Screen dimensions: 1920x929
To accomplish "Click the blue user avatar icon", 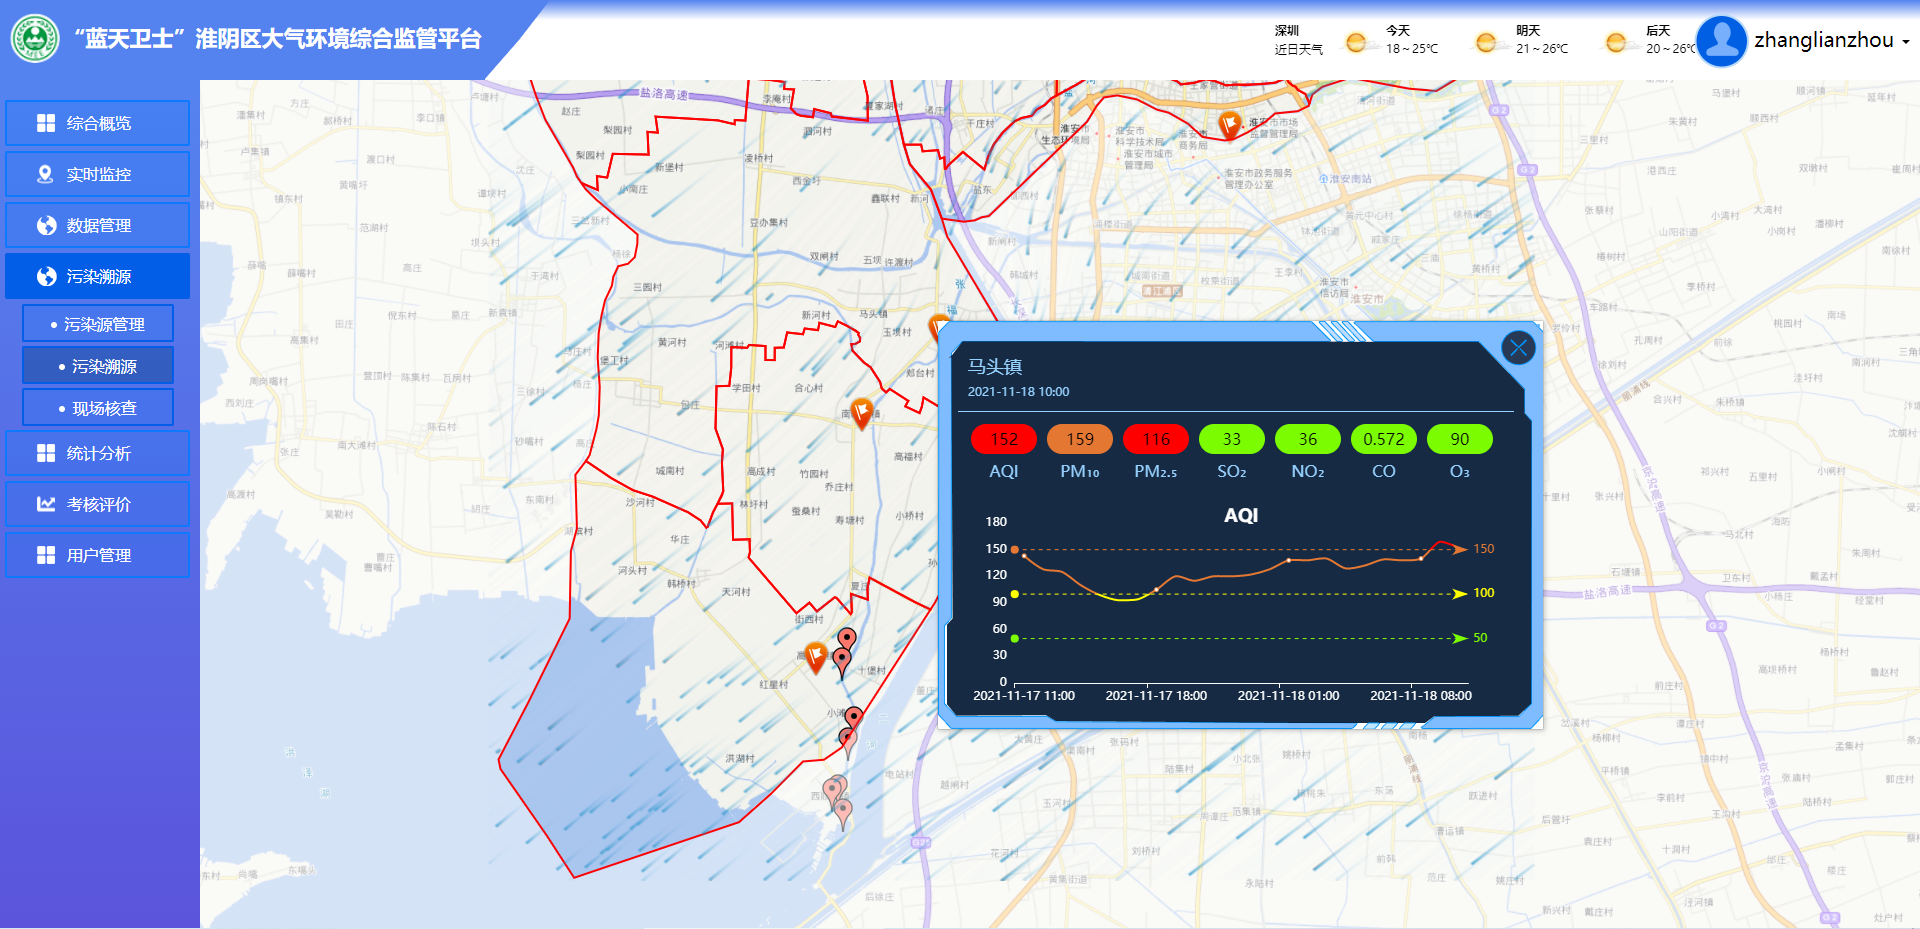I will [1721, 41].
